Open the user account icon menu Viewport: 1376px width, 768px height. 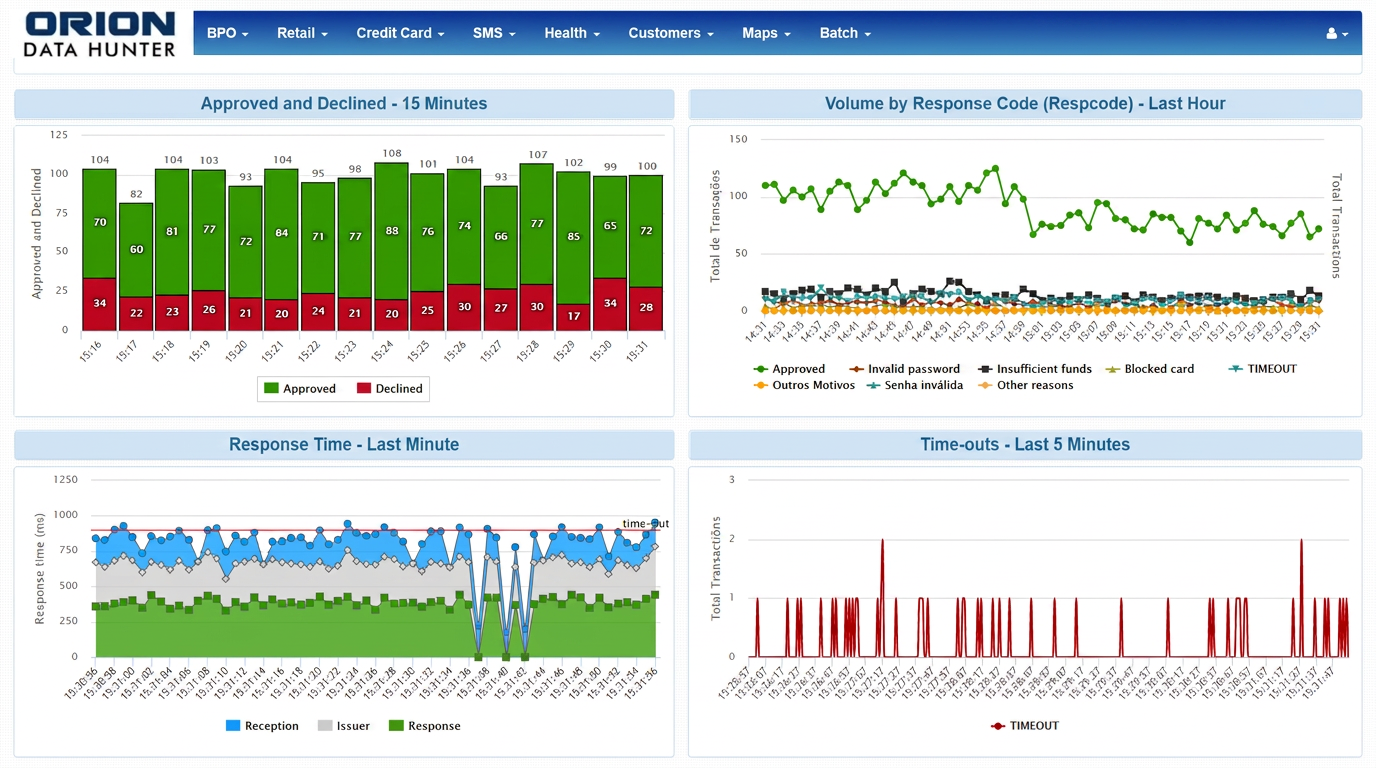pyautogui.click(x=1337, y=33)
